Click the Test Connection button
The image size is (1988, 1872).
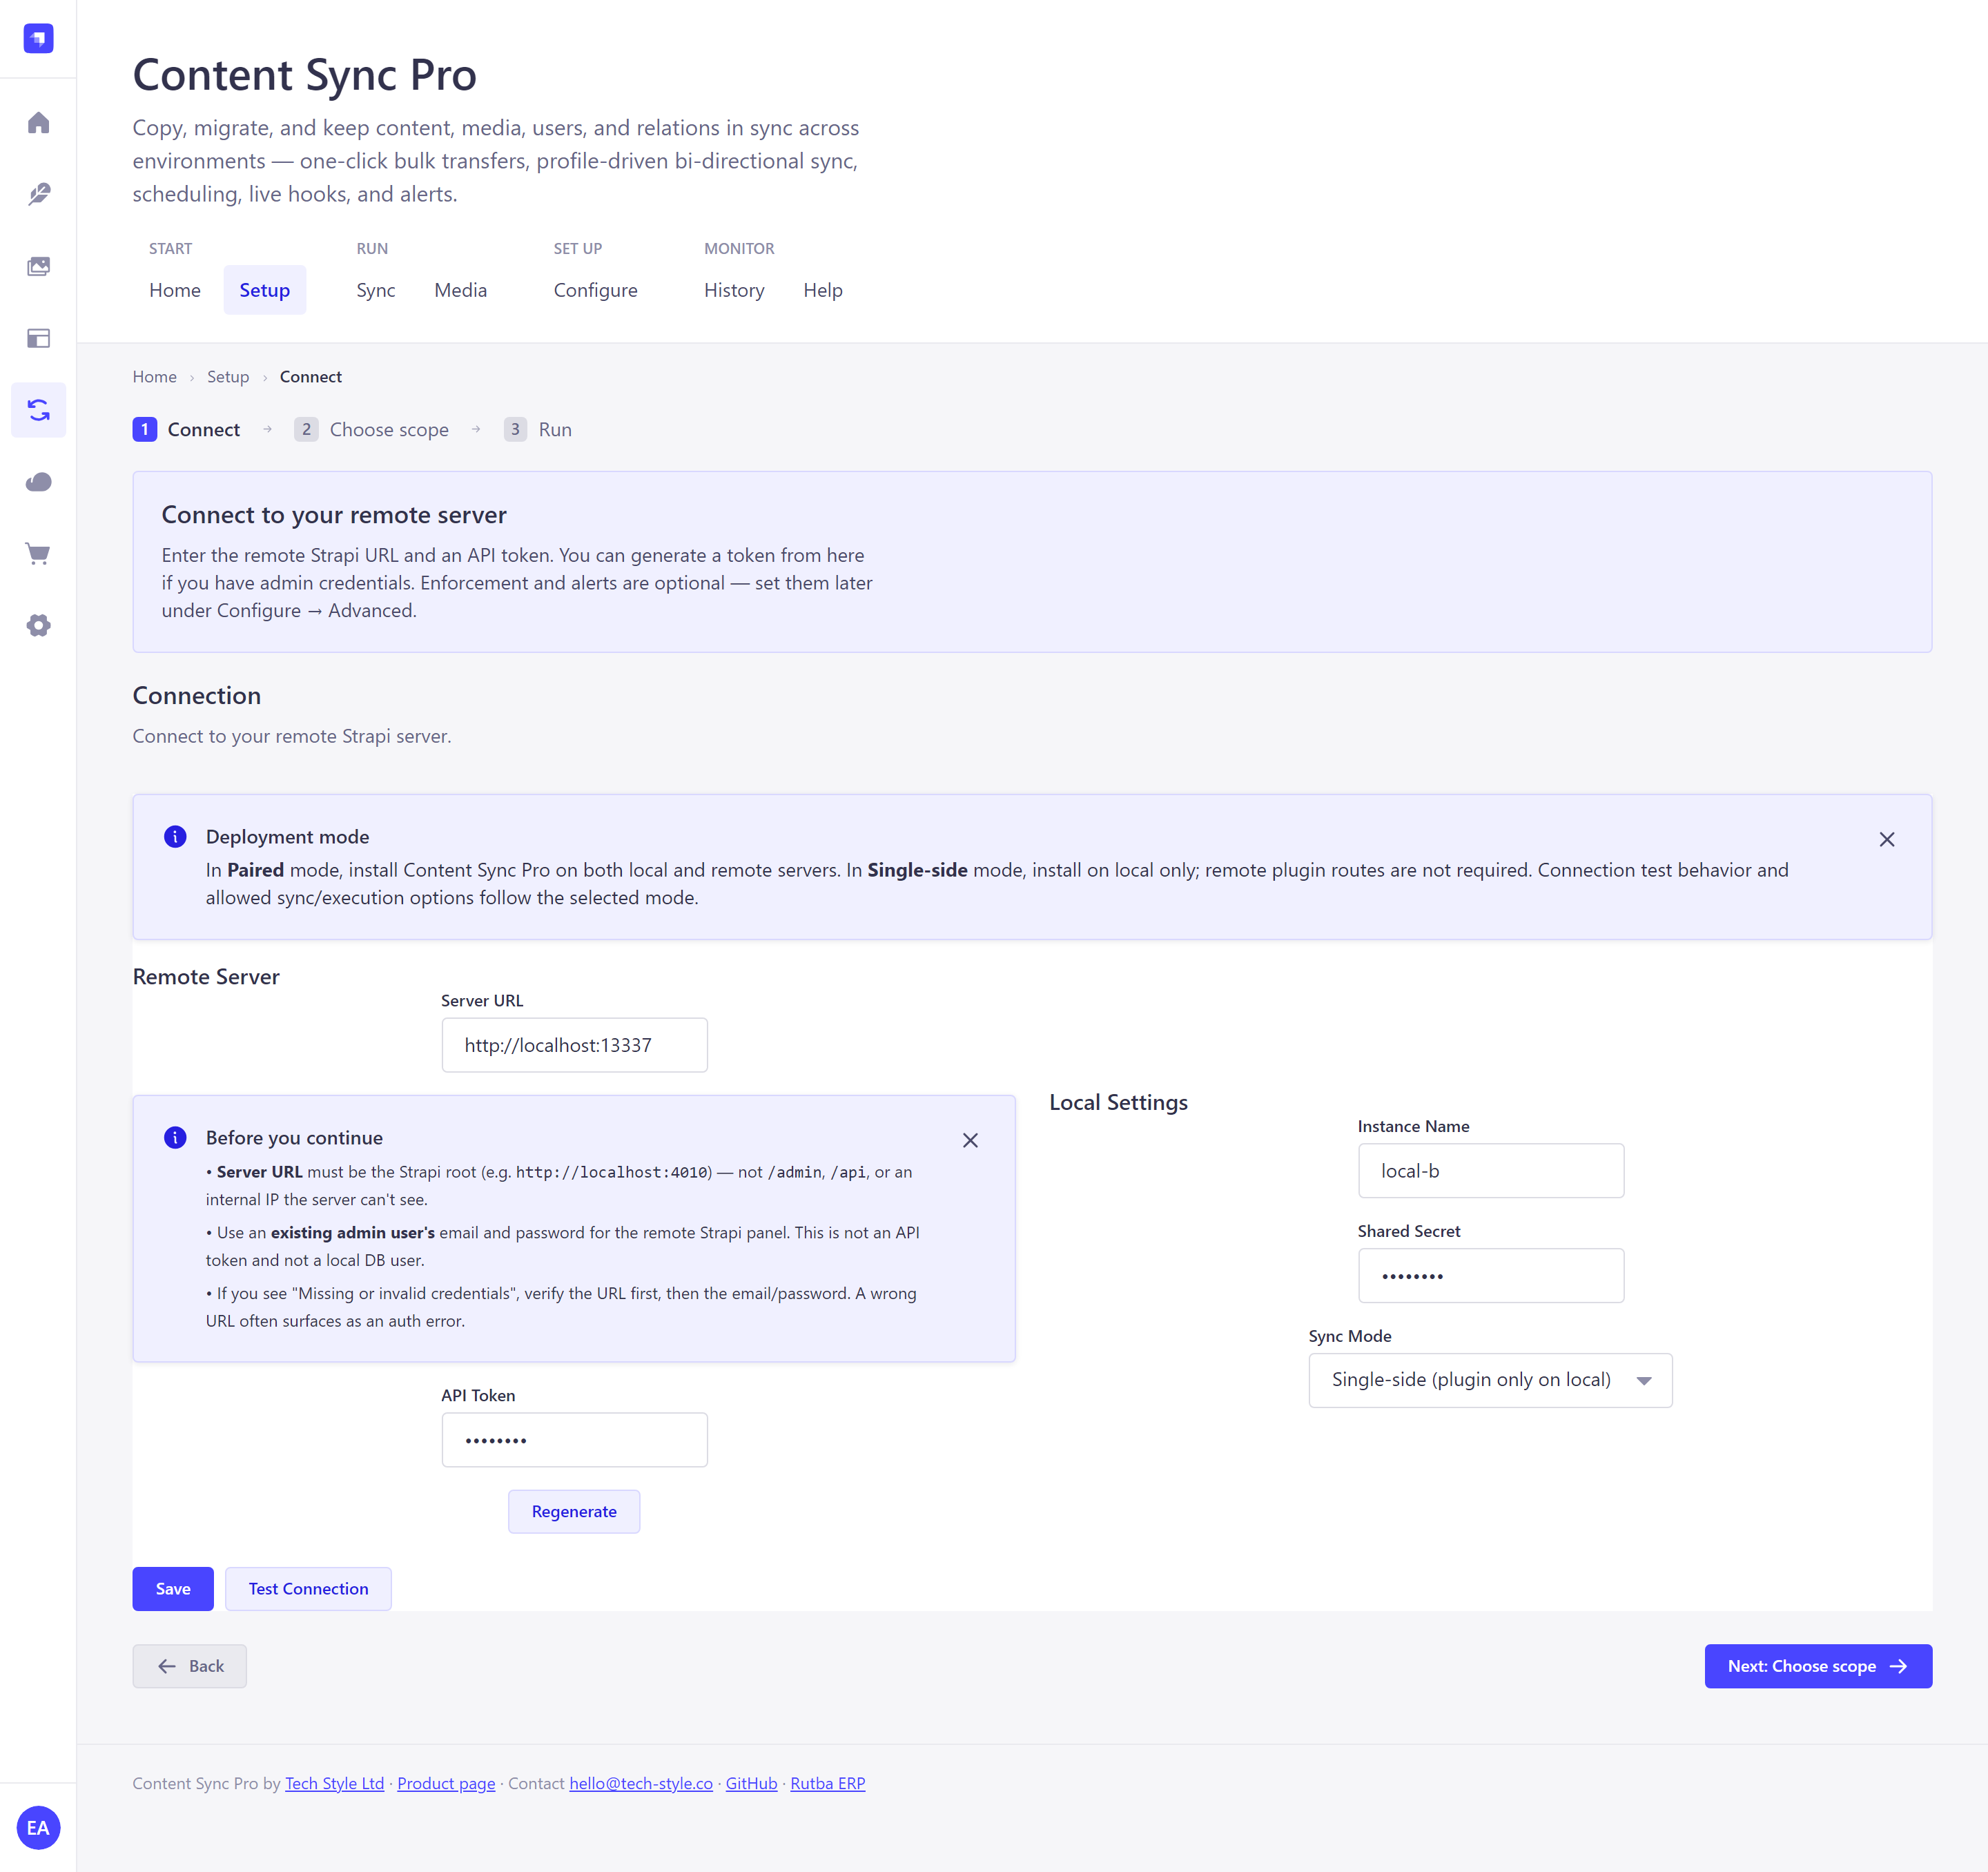coord(308,1589)
